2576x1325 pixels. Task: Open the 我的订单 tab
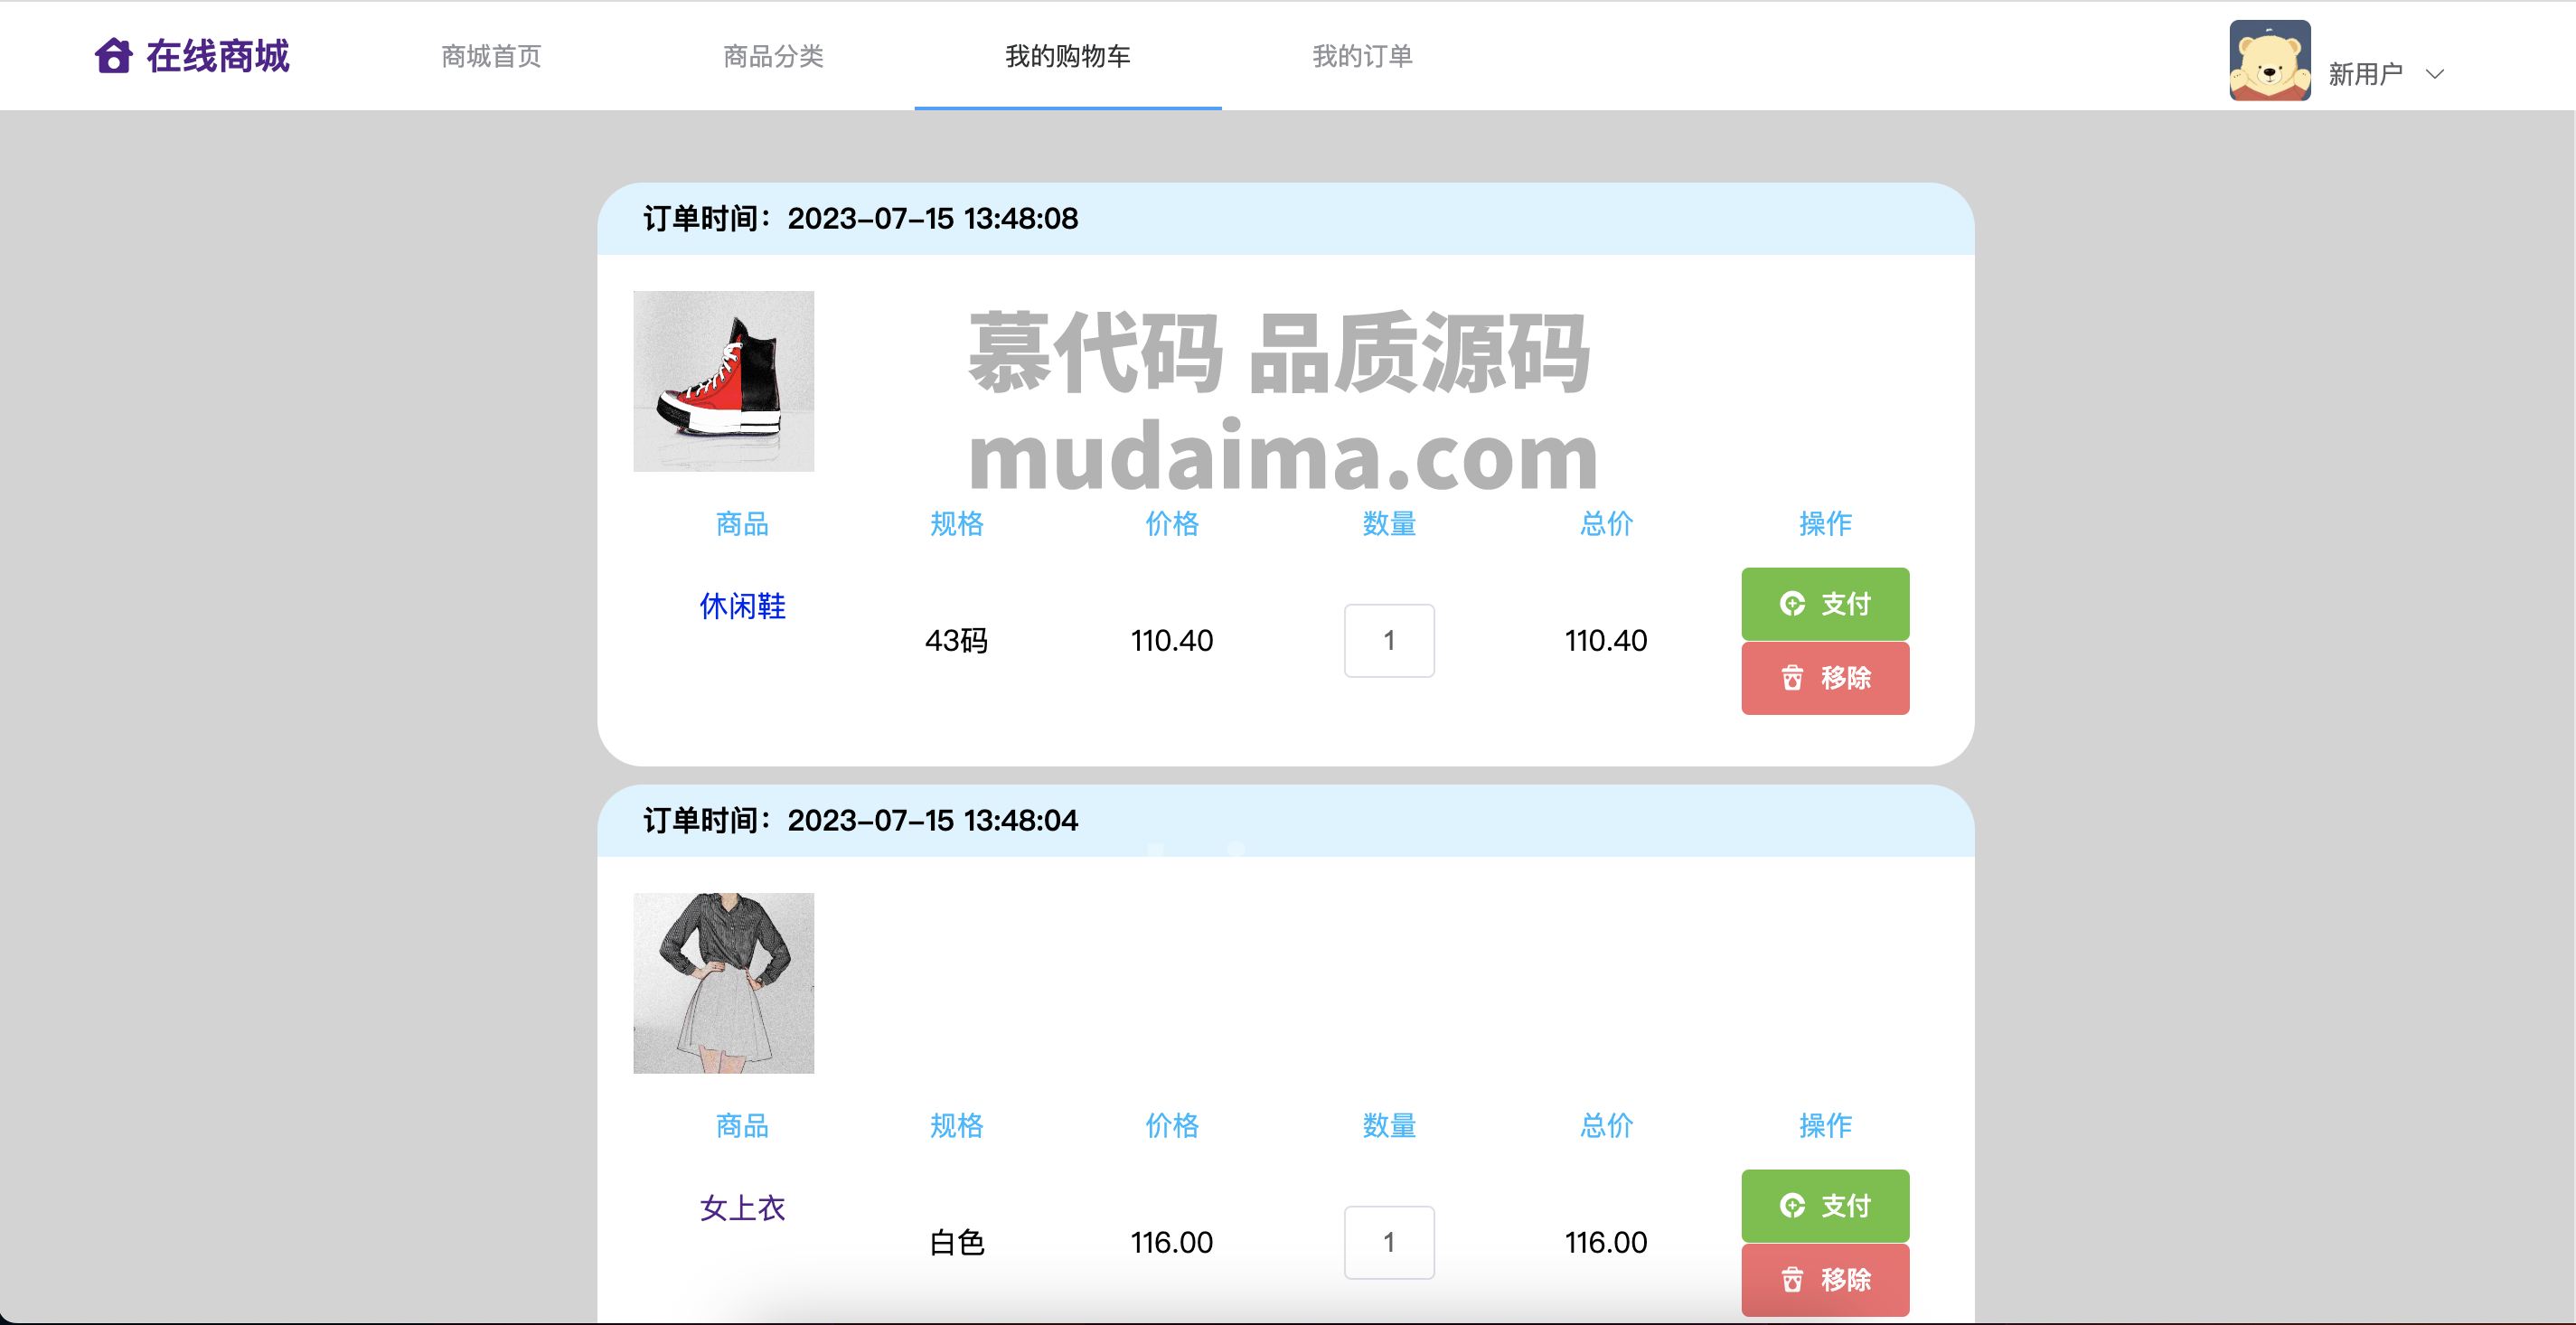point(1362,56)
